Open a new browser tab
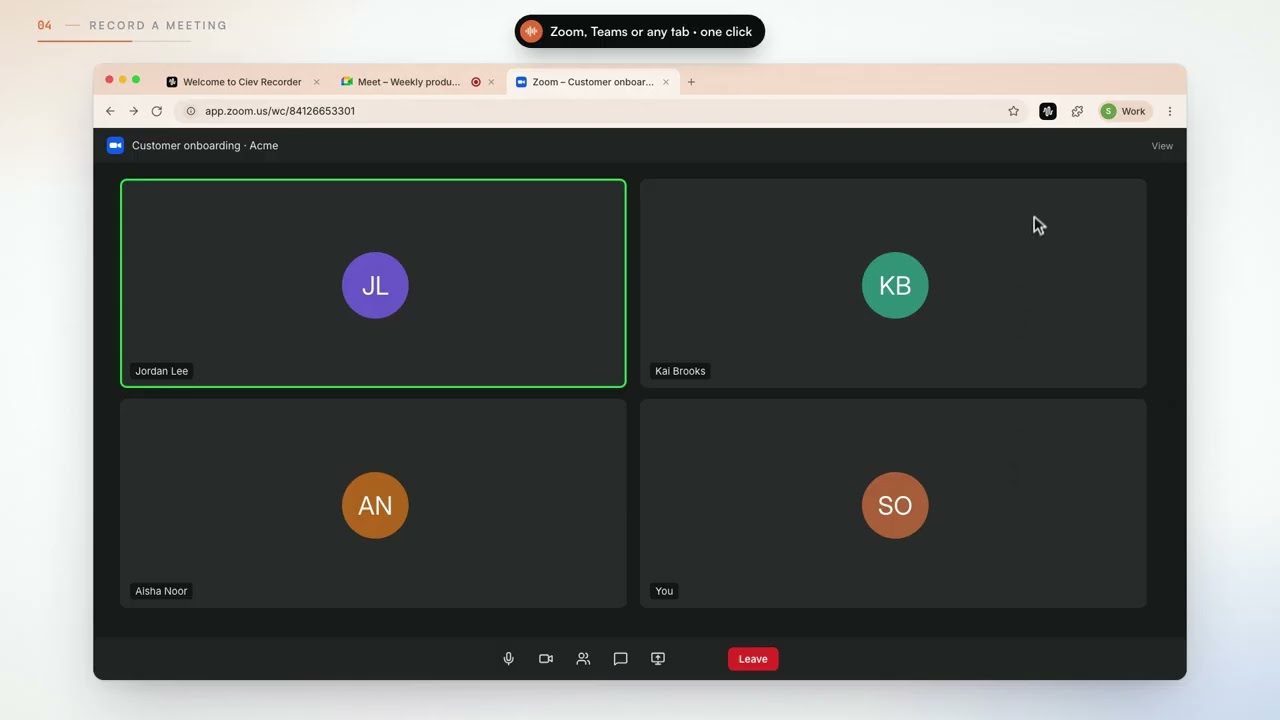Screen dimensions: 1280x720 [x=691, y=82]
